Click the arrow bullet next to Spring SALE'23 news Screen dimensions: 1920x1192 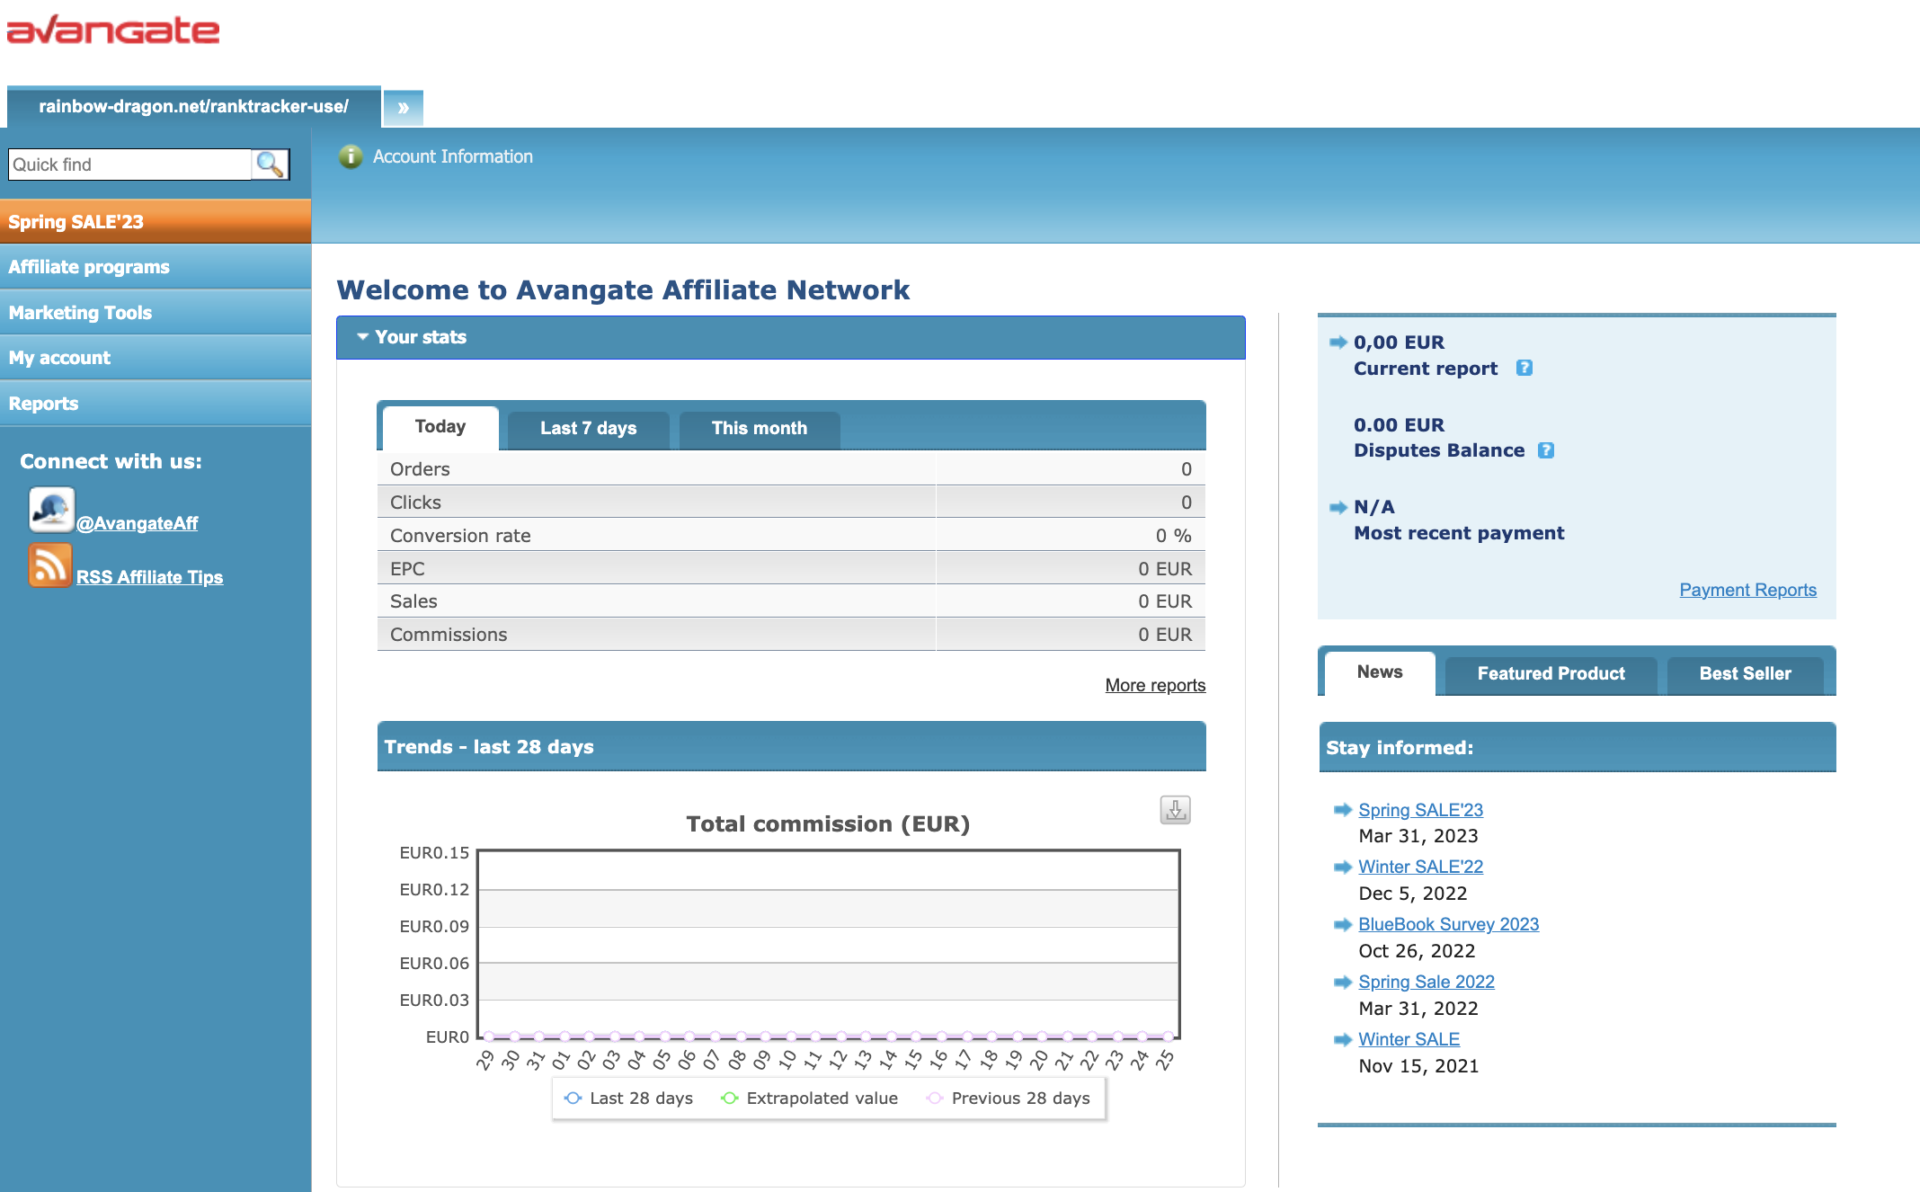[x=1343, y=810]
